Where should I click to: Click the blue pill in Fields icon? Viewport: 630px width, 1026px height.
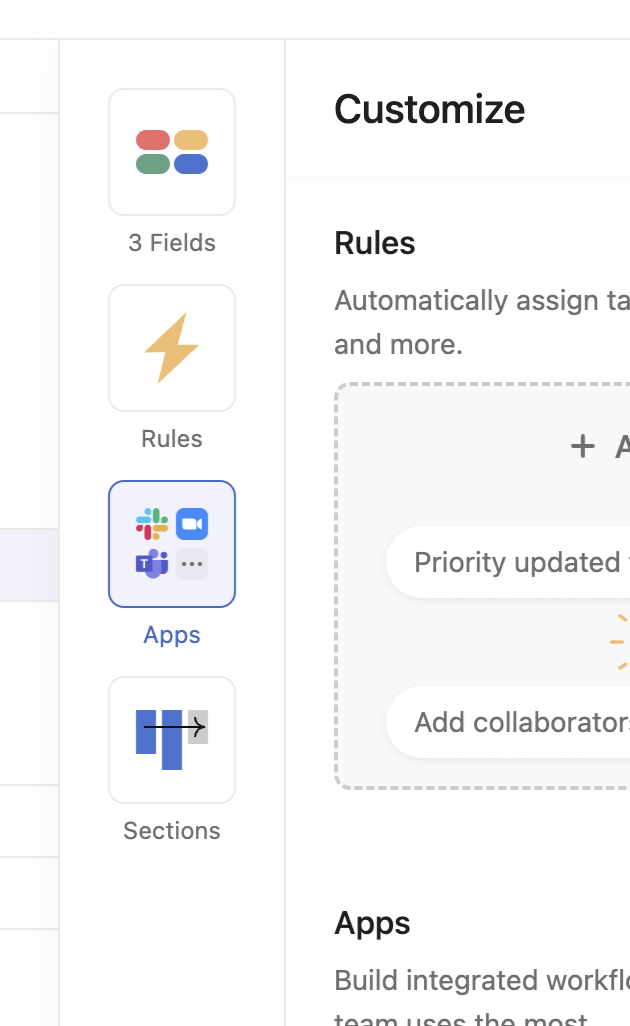pos(191,164)
